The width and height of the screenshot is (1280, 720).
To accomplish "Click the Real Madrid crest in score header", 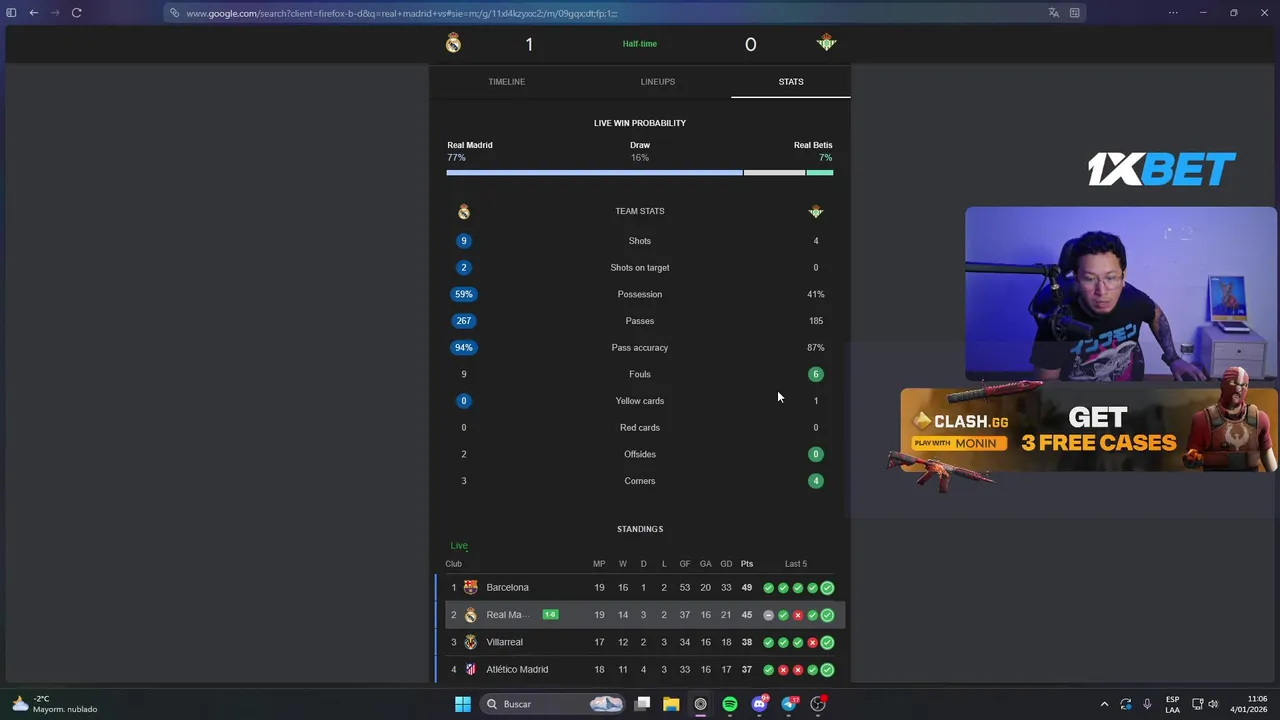I will pos(453,43).
